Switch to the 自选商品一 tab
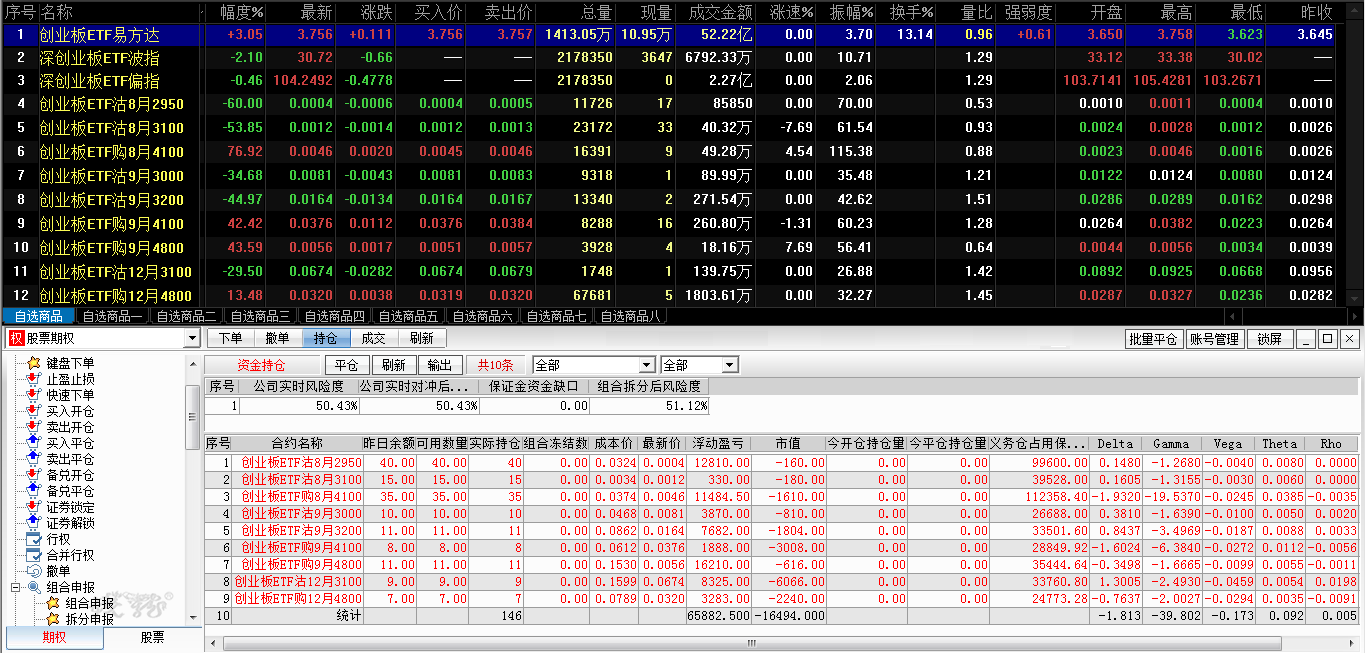The width and height of the screenshot is (1365, 653). tap(112, 316)
